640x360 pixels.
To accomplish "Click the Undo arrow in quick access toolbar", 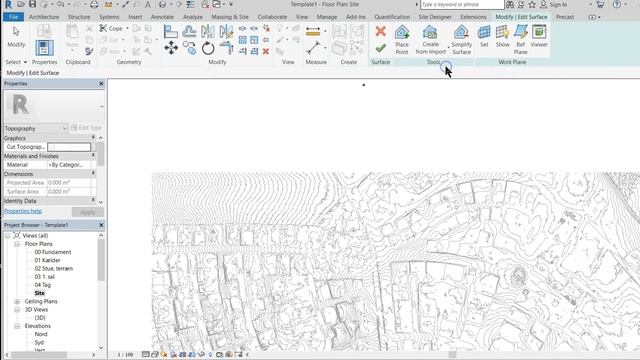I will [x=60, y=4].
